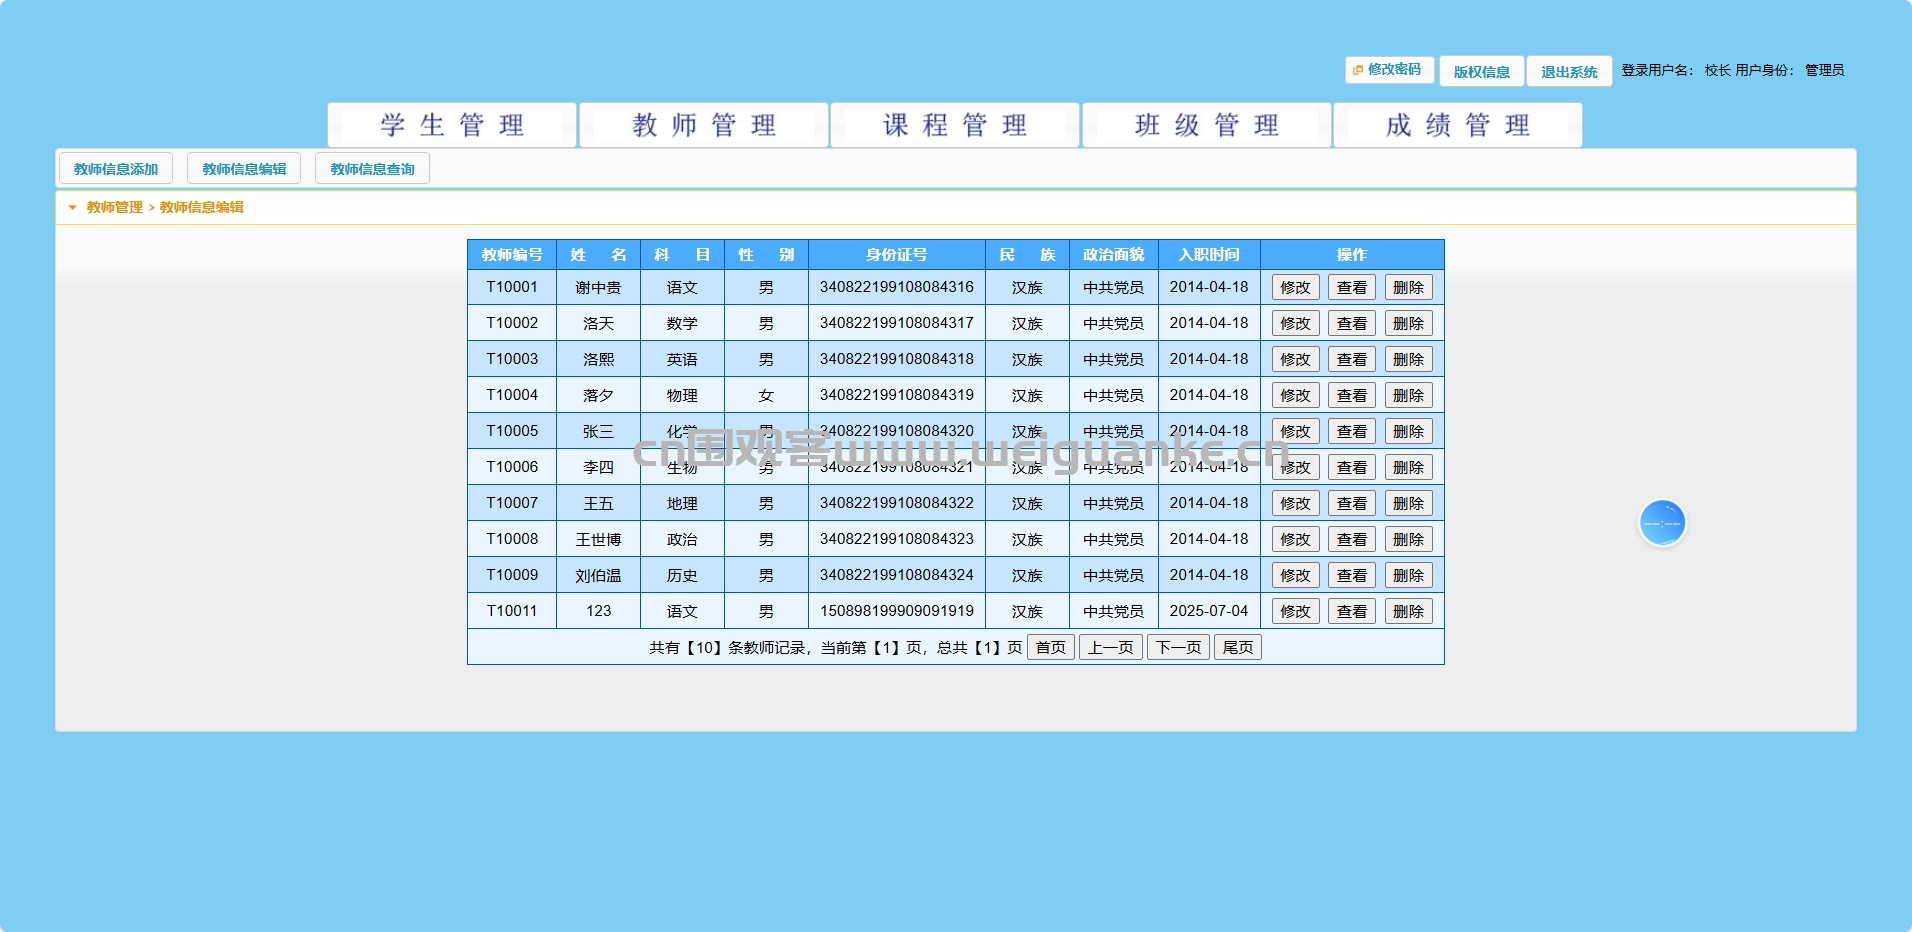
Task: Select ID number 340822199108084319
Action: click(x=897, y=395)
